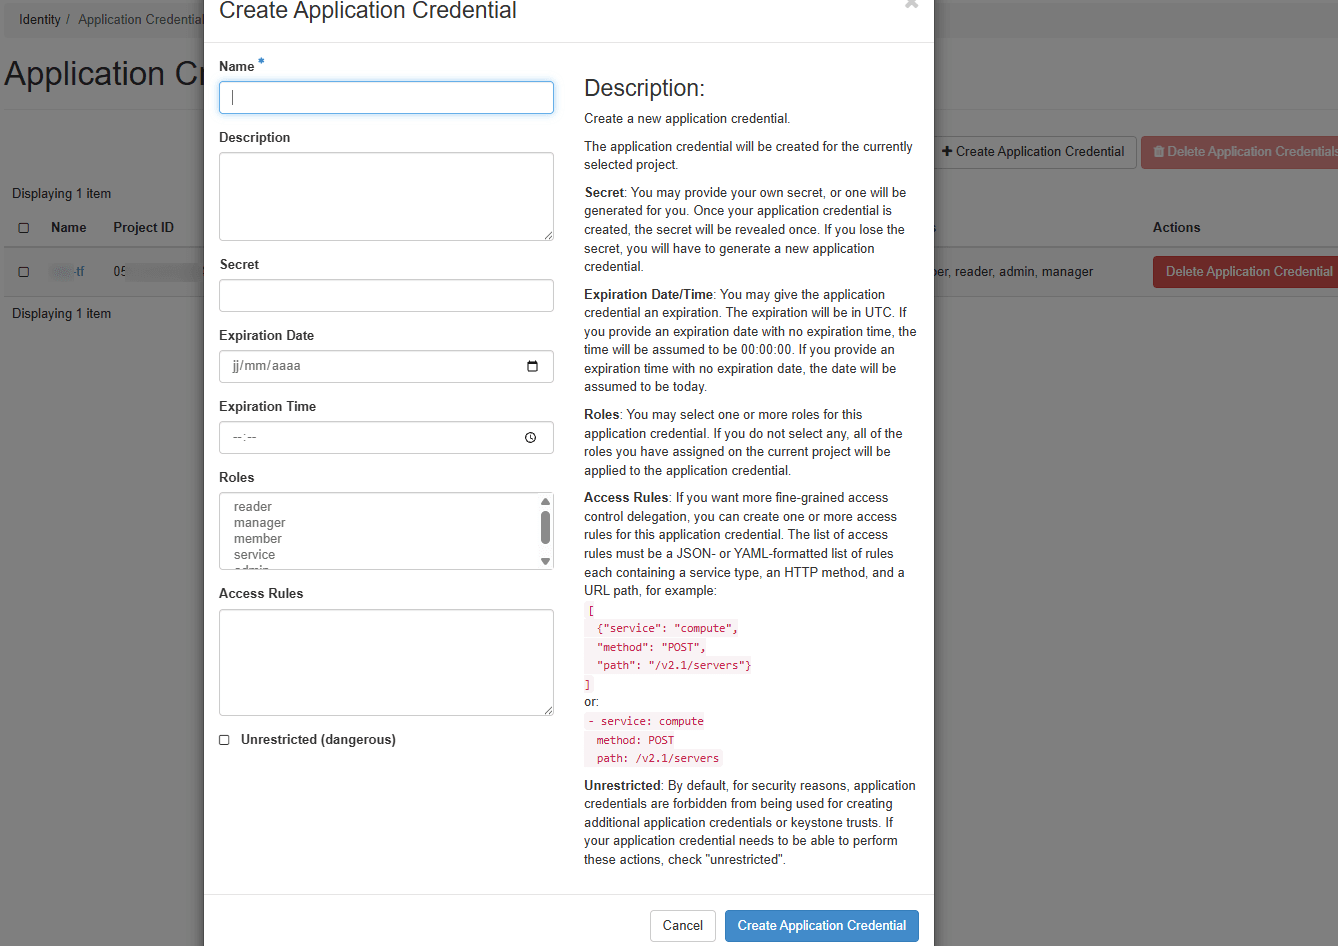
Task: Click the Expiration Date field
Action: pyautogui.click(x=386, y=366)
